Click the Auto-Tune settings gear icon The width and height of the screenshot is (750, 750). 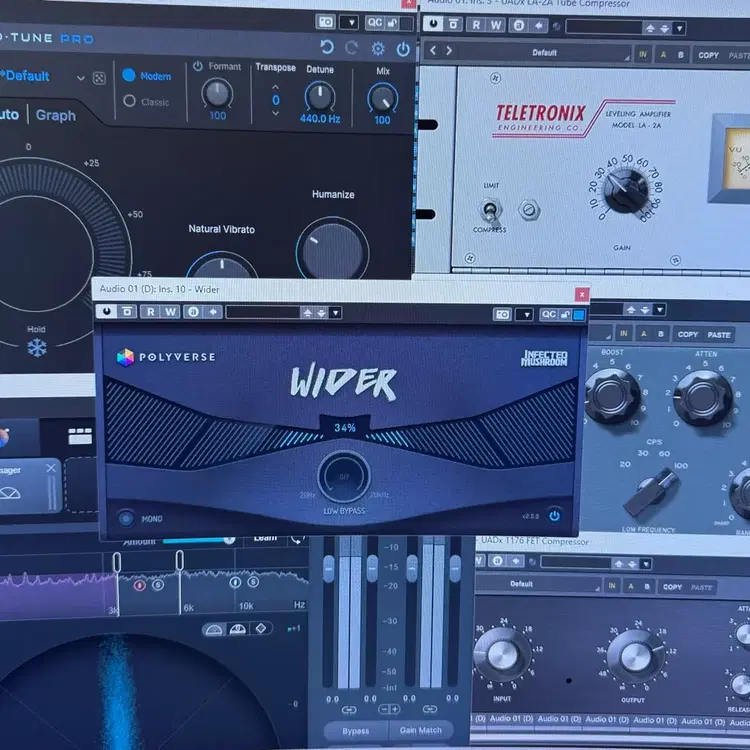(378, 48)
